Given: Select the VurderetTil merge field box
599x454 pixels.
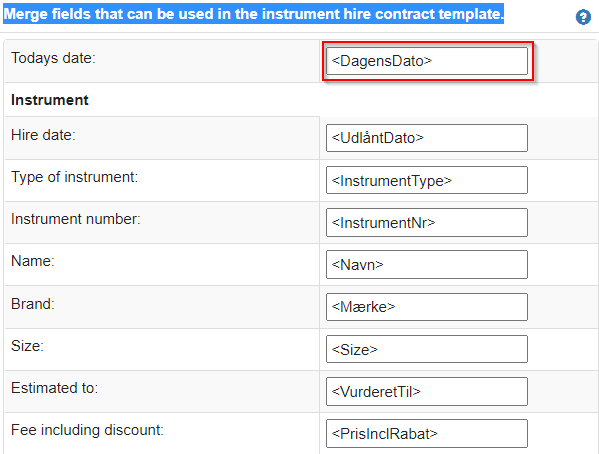Looking at the screenshot, I should (x=427, y=391).
